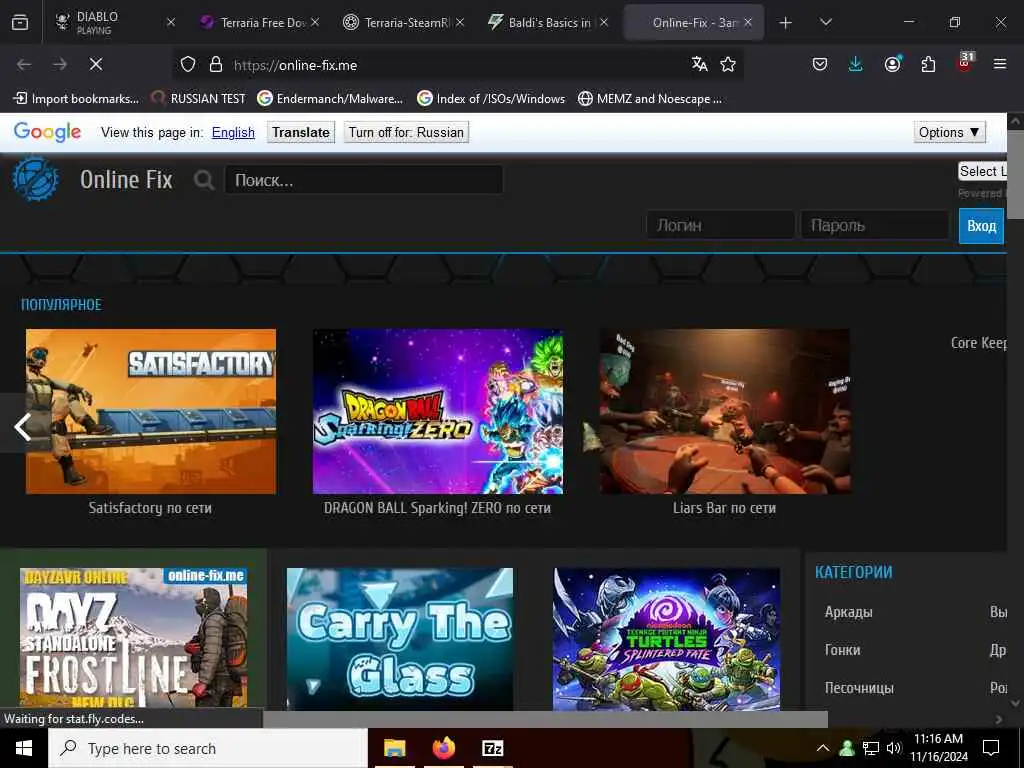
Task: Open RUSSIAN TEST bookmark
Action: pyautogui.click(x=198, y=99)
